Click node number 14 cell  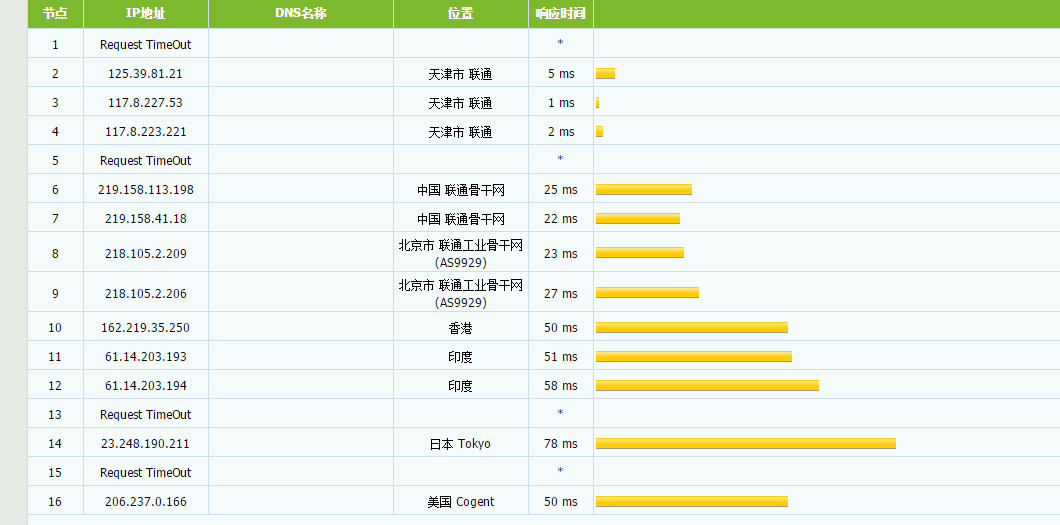coord(55,444)
